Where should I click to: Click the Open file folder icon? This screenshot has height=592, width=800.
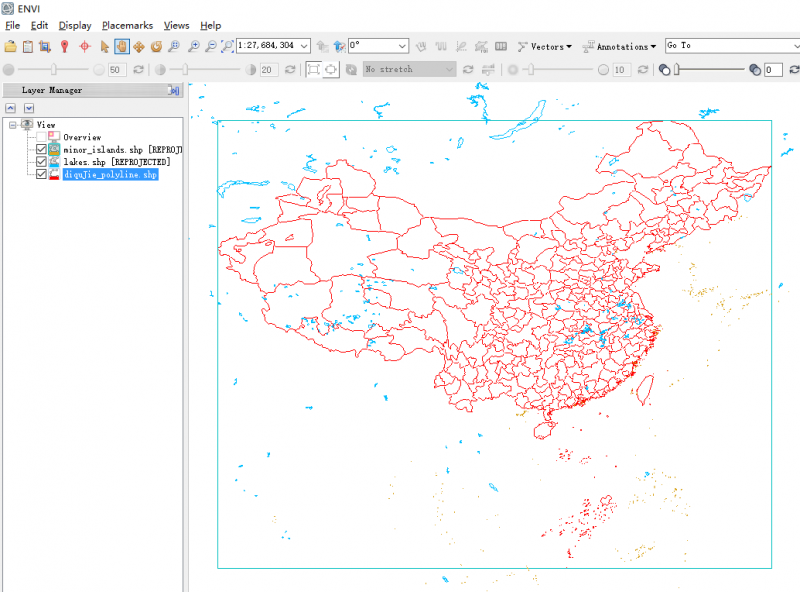[11, 46]
